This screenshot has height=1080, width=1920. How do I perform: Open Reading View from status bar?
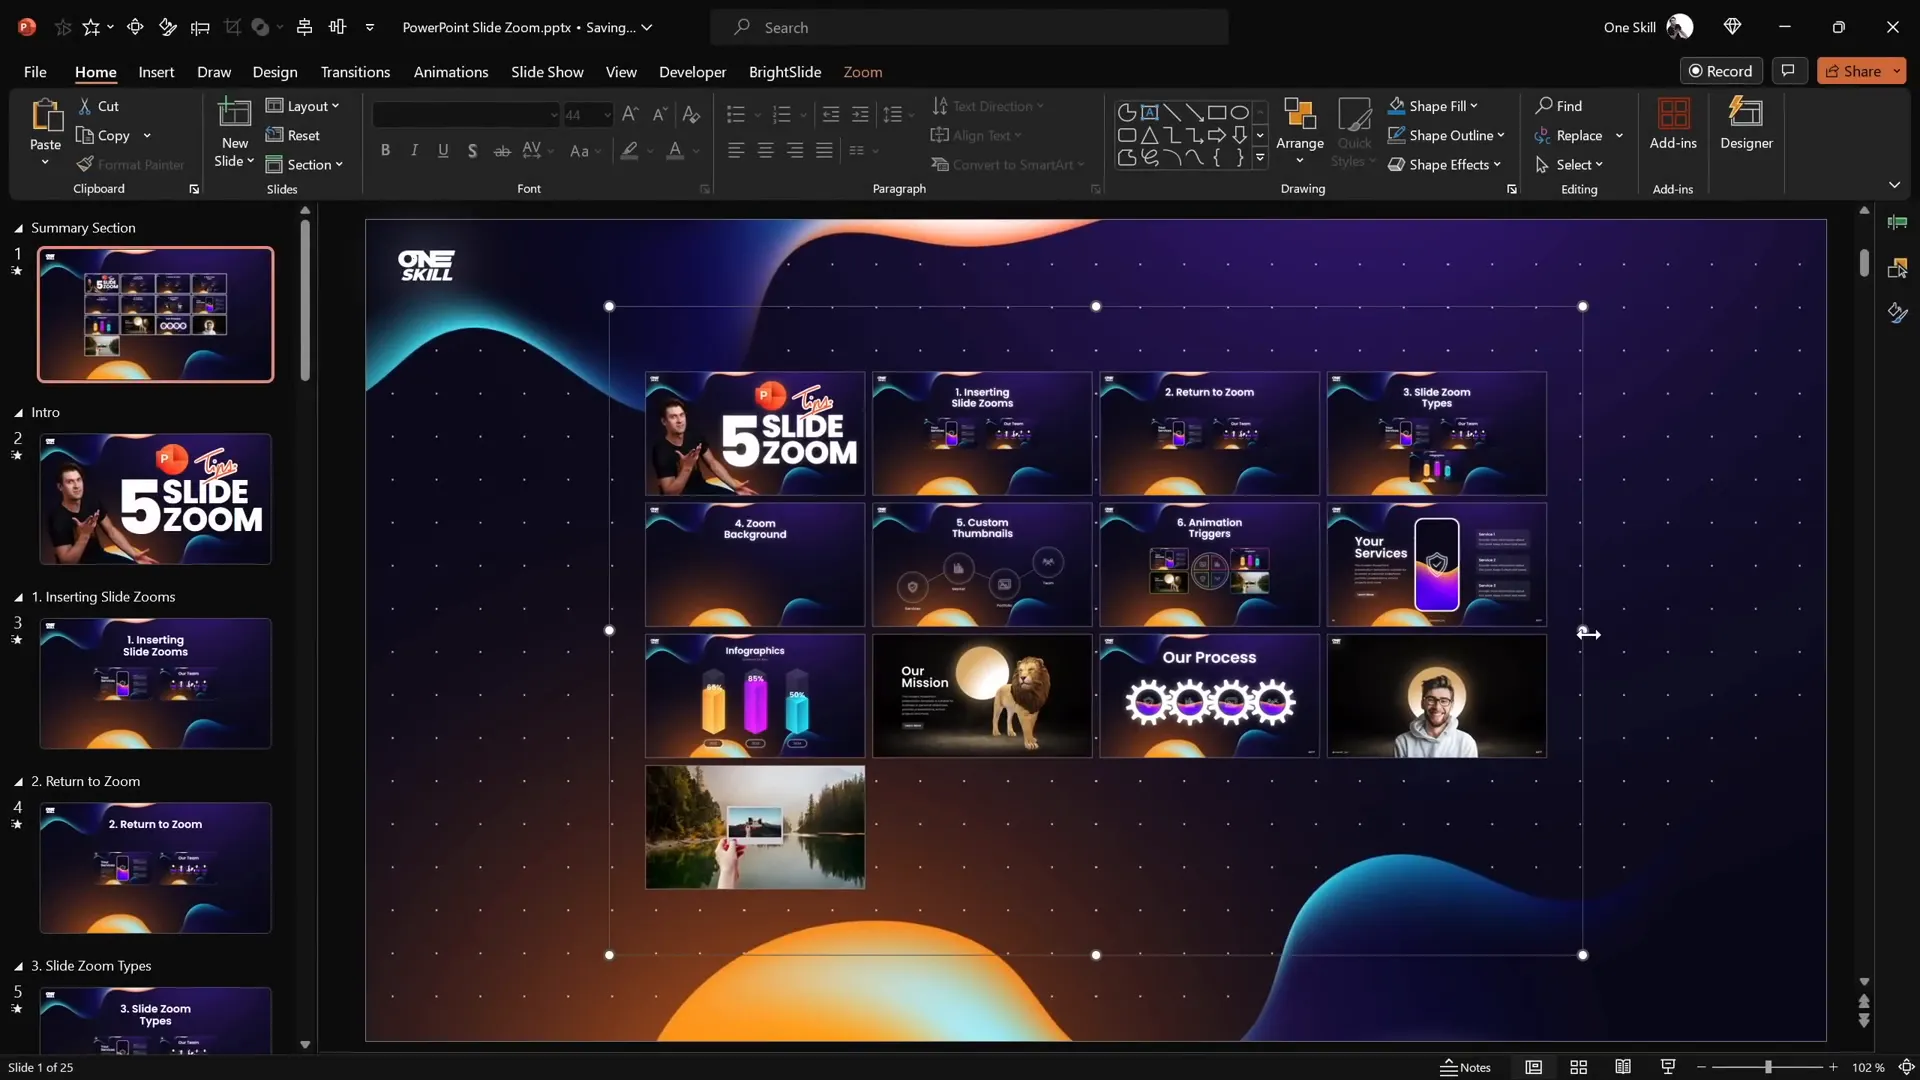pos(1623,1067)
